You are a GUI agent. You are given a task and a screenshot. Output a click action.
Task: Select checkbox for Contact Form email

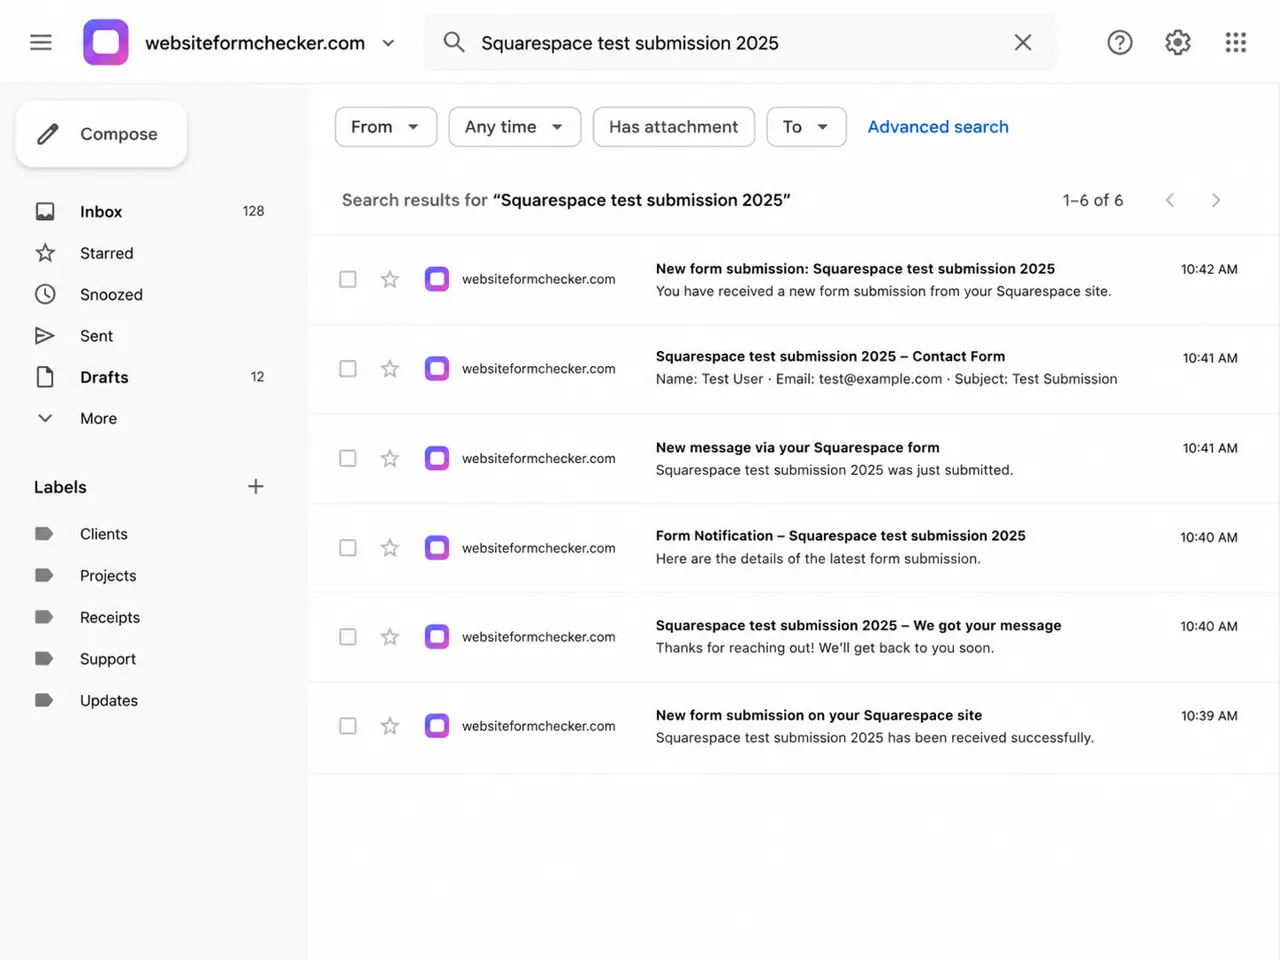click(x=348, y=369)
